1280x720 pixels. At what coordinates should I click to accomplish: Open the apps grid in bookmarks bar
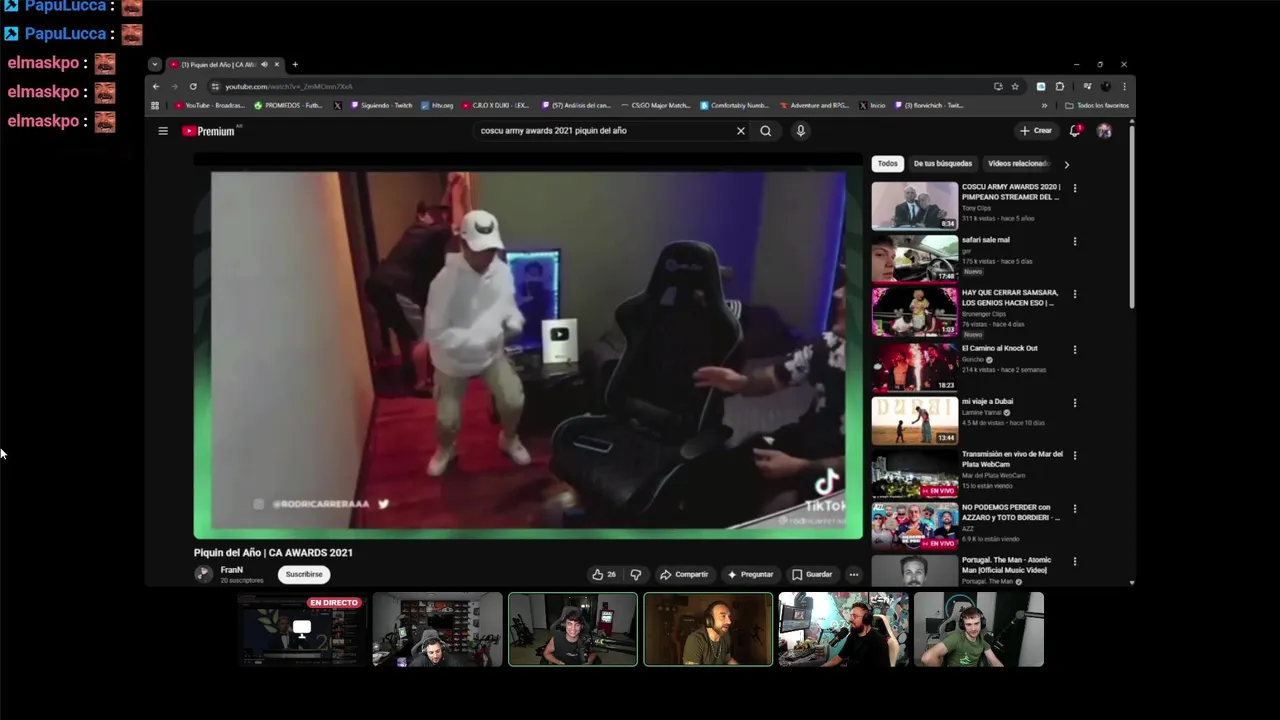(x=155, y=105)
